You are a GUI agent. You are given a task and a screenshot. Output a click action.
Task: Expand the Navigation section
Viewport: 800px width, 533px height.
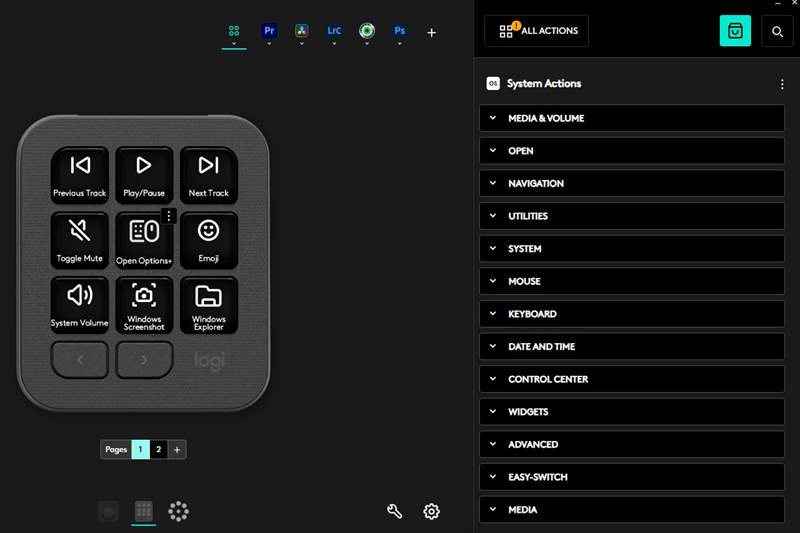click(632, 184)
